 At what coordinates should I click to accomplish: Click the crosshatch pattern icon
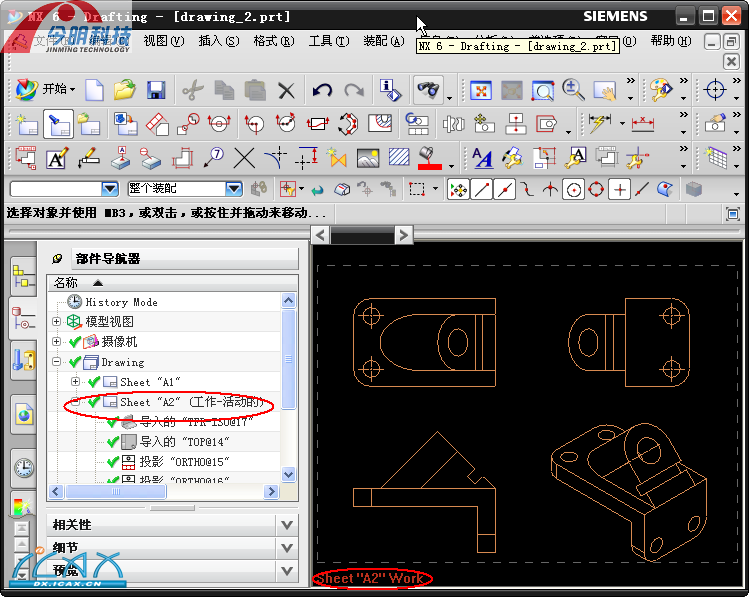point(399,158)
